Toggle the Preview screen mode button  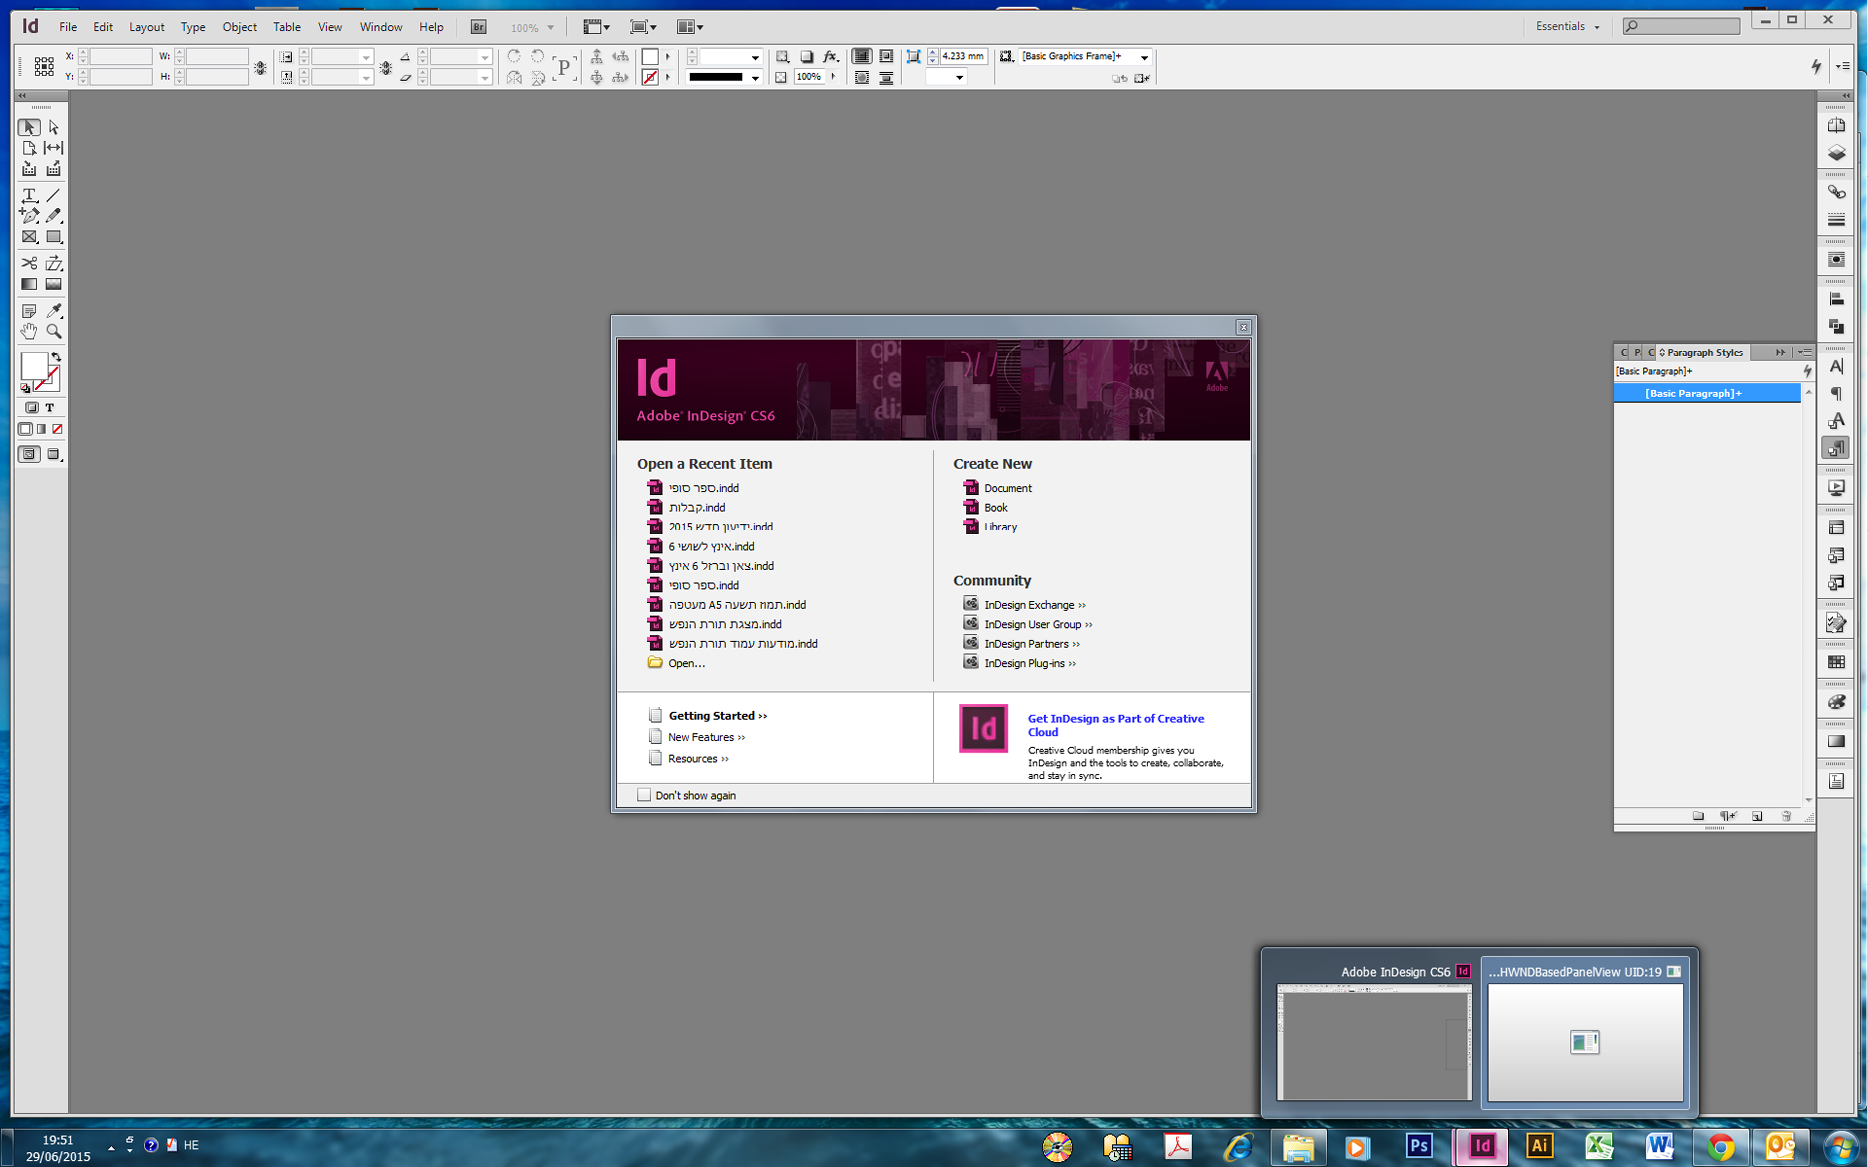[x=54, y=454]
